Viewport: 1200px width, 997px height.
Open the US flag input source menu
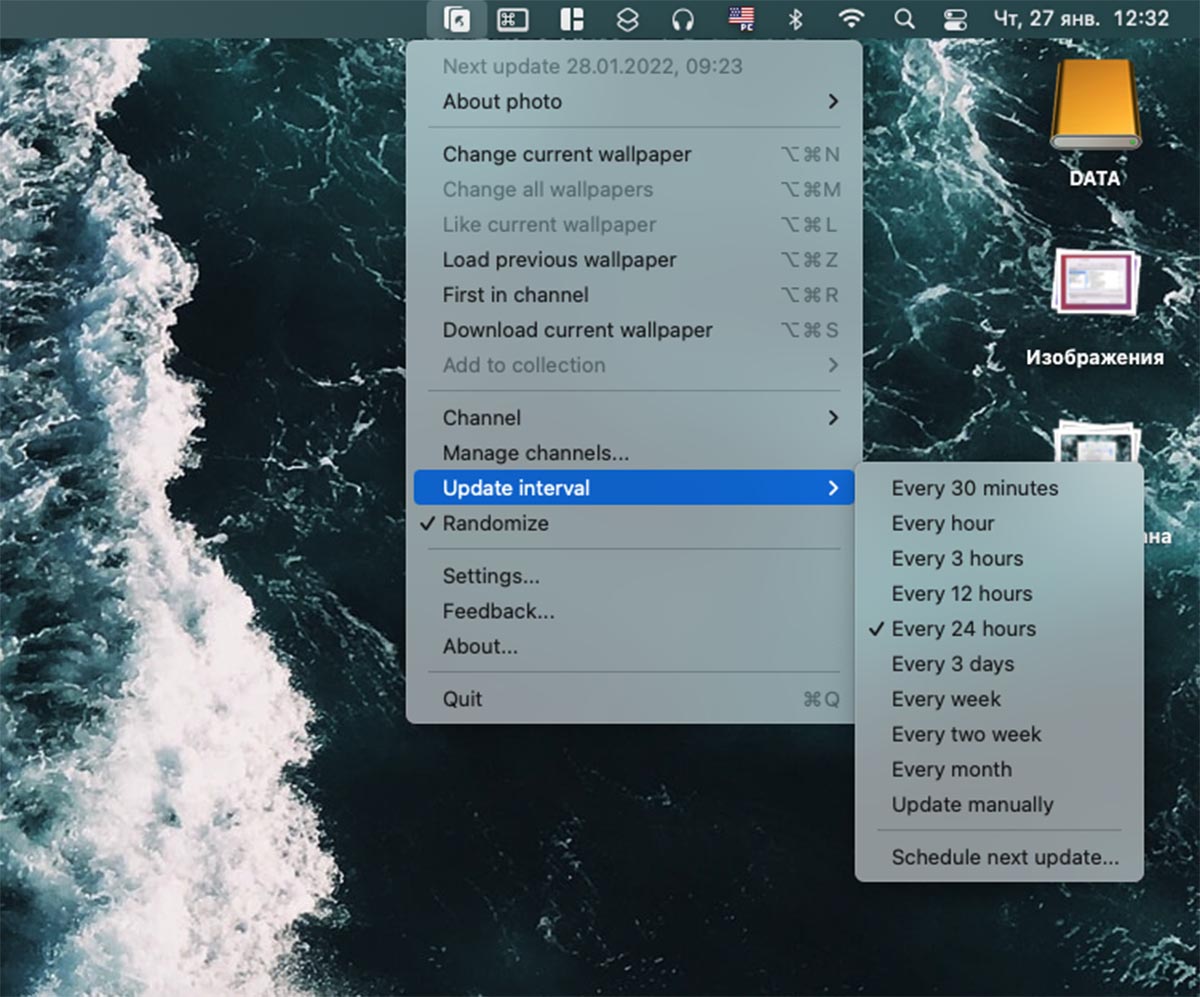tap(741, 19)
